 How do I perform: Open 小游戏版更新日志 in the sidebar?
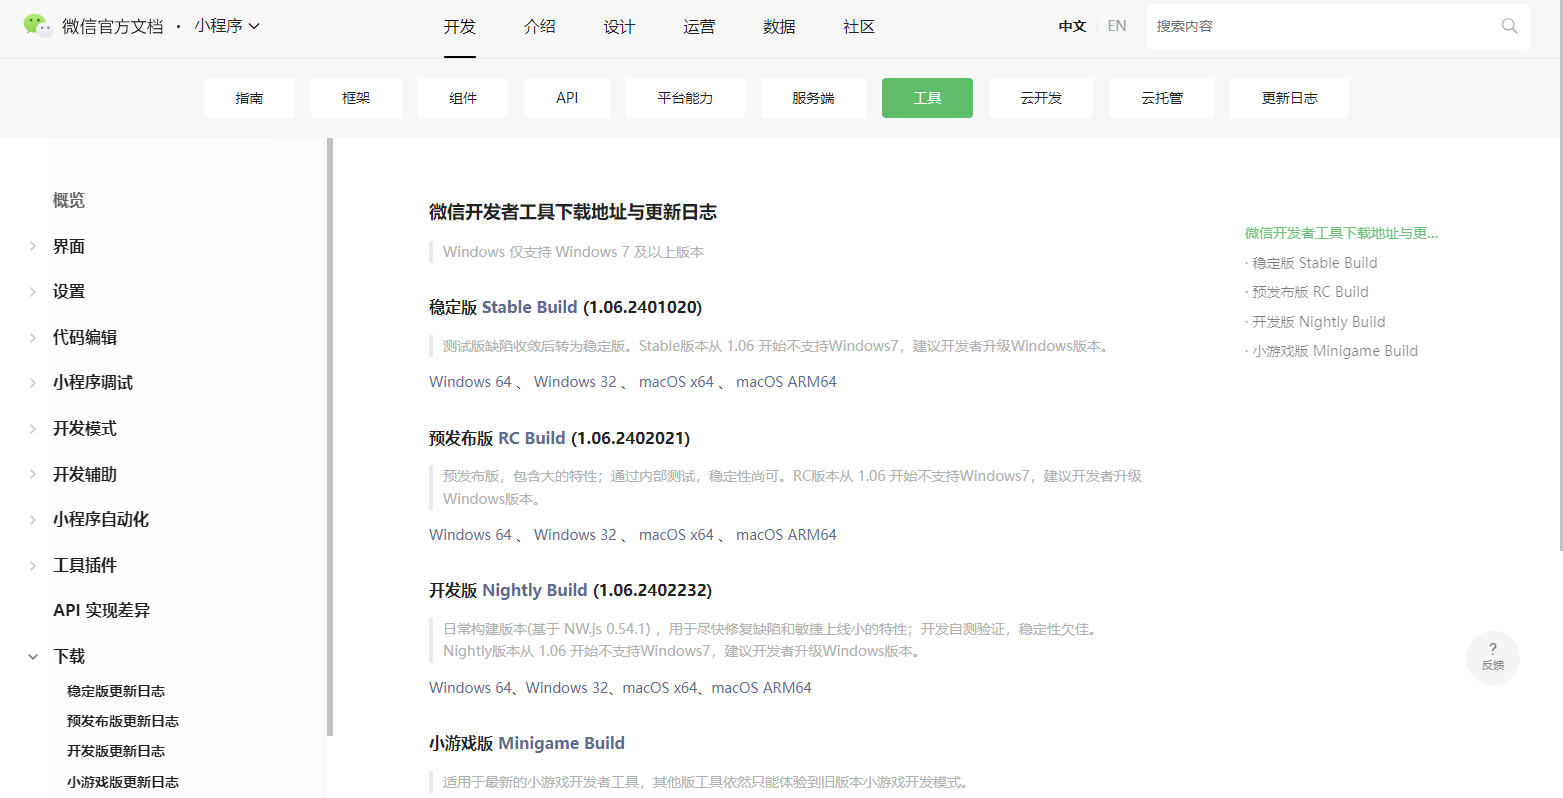123,782
